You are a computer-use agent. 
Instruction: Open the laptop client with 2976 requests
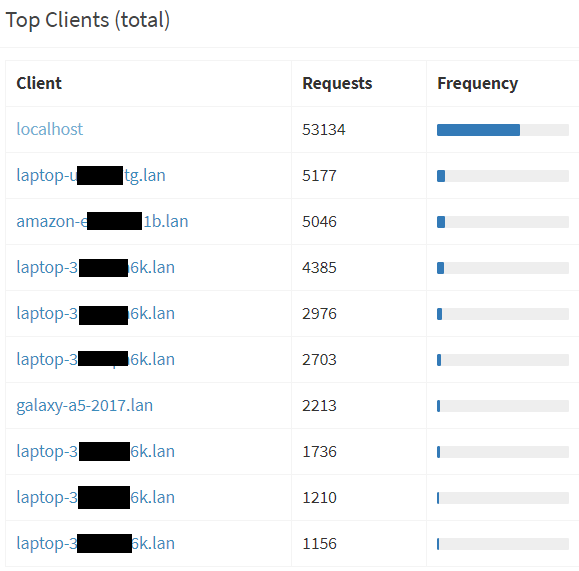95,314
